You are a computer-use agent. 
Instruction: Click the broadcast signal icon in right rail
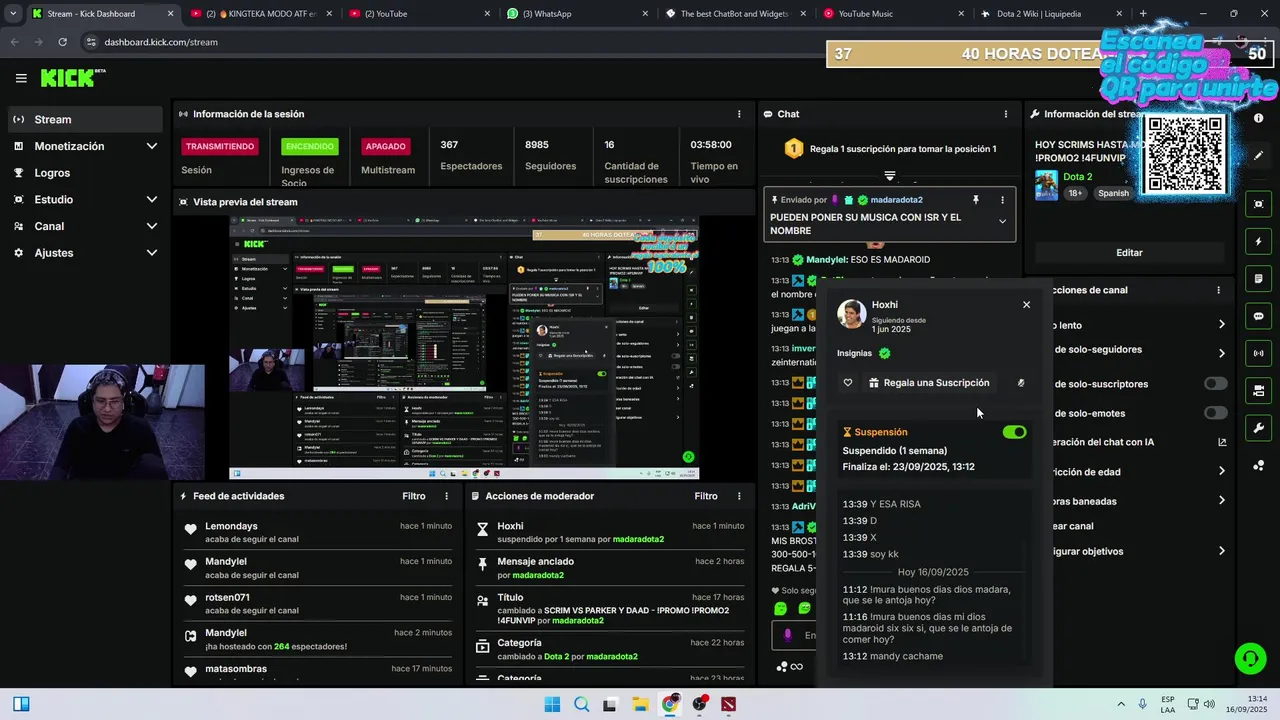1258,353
